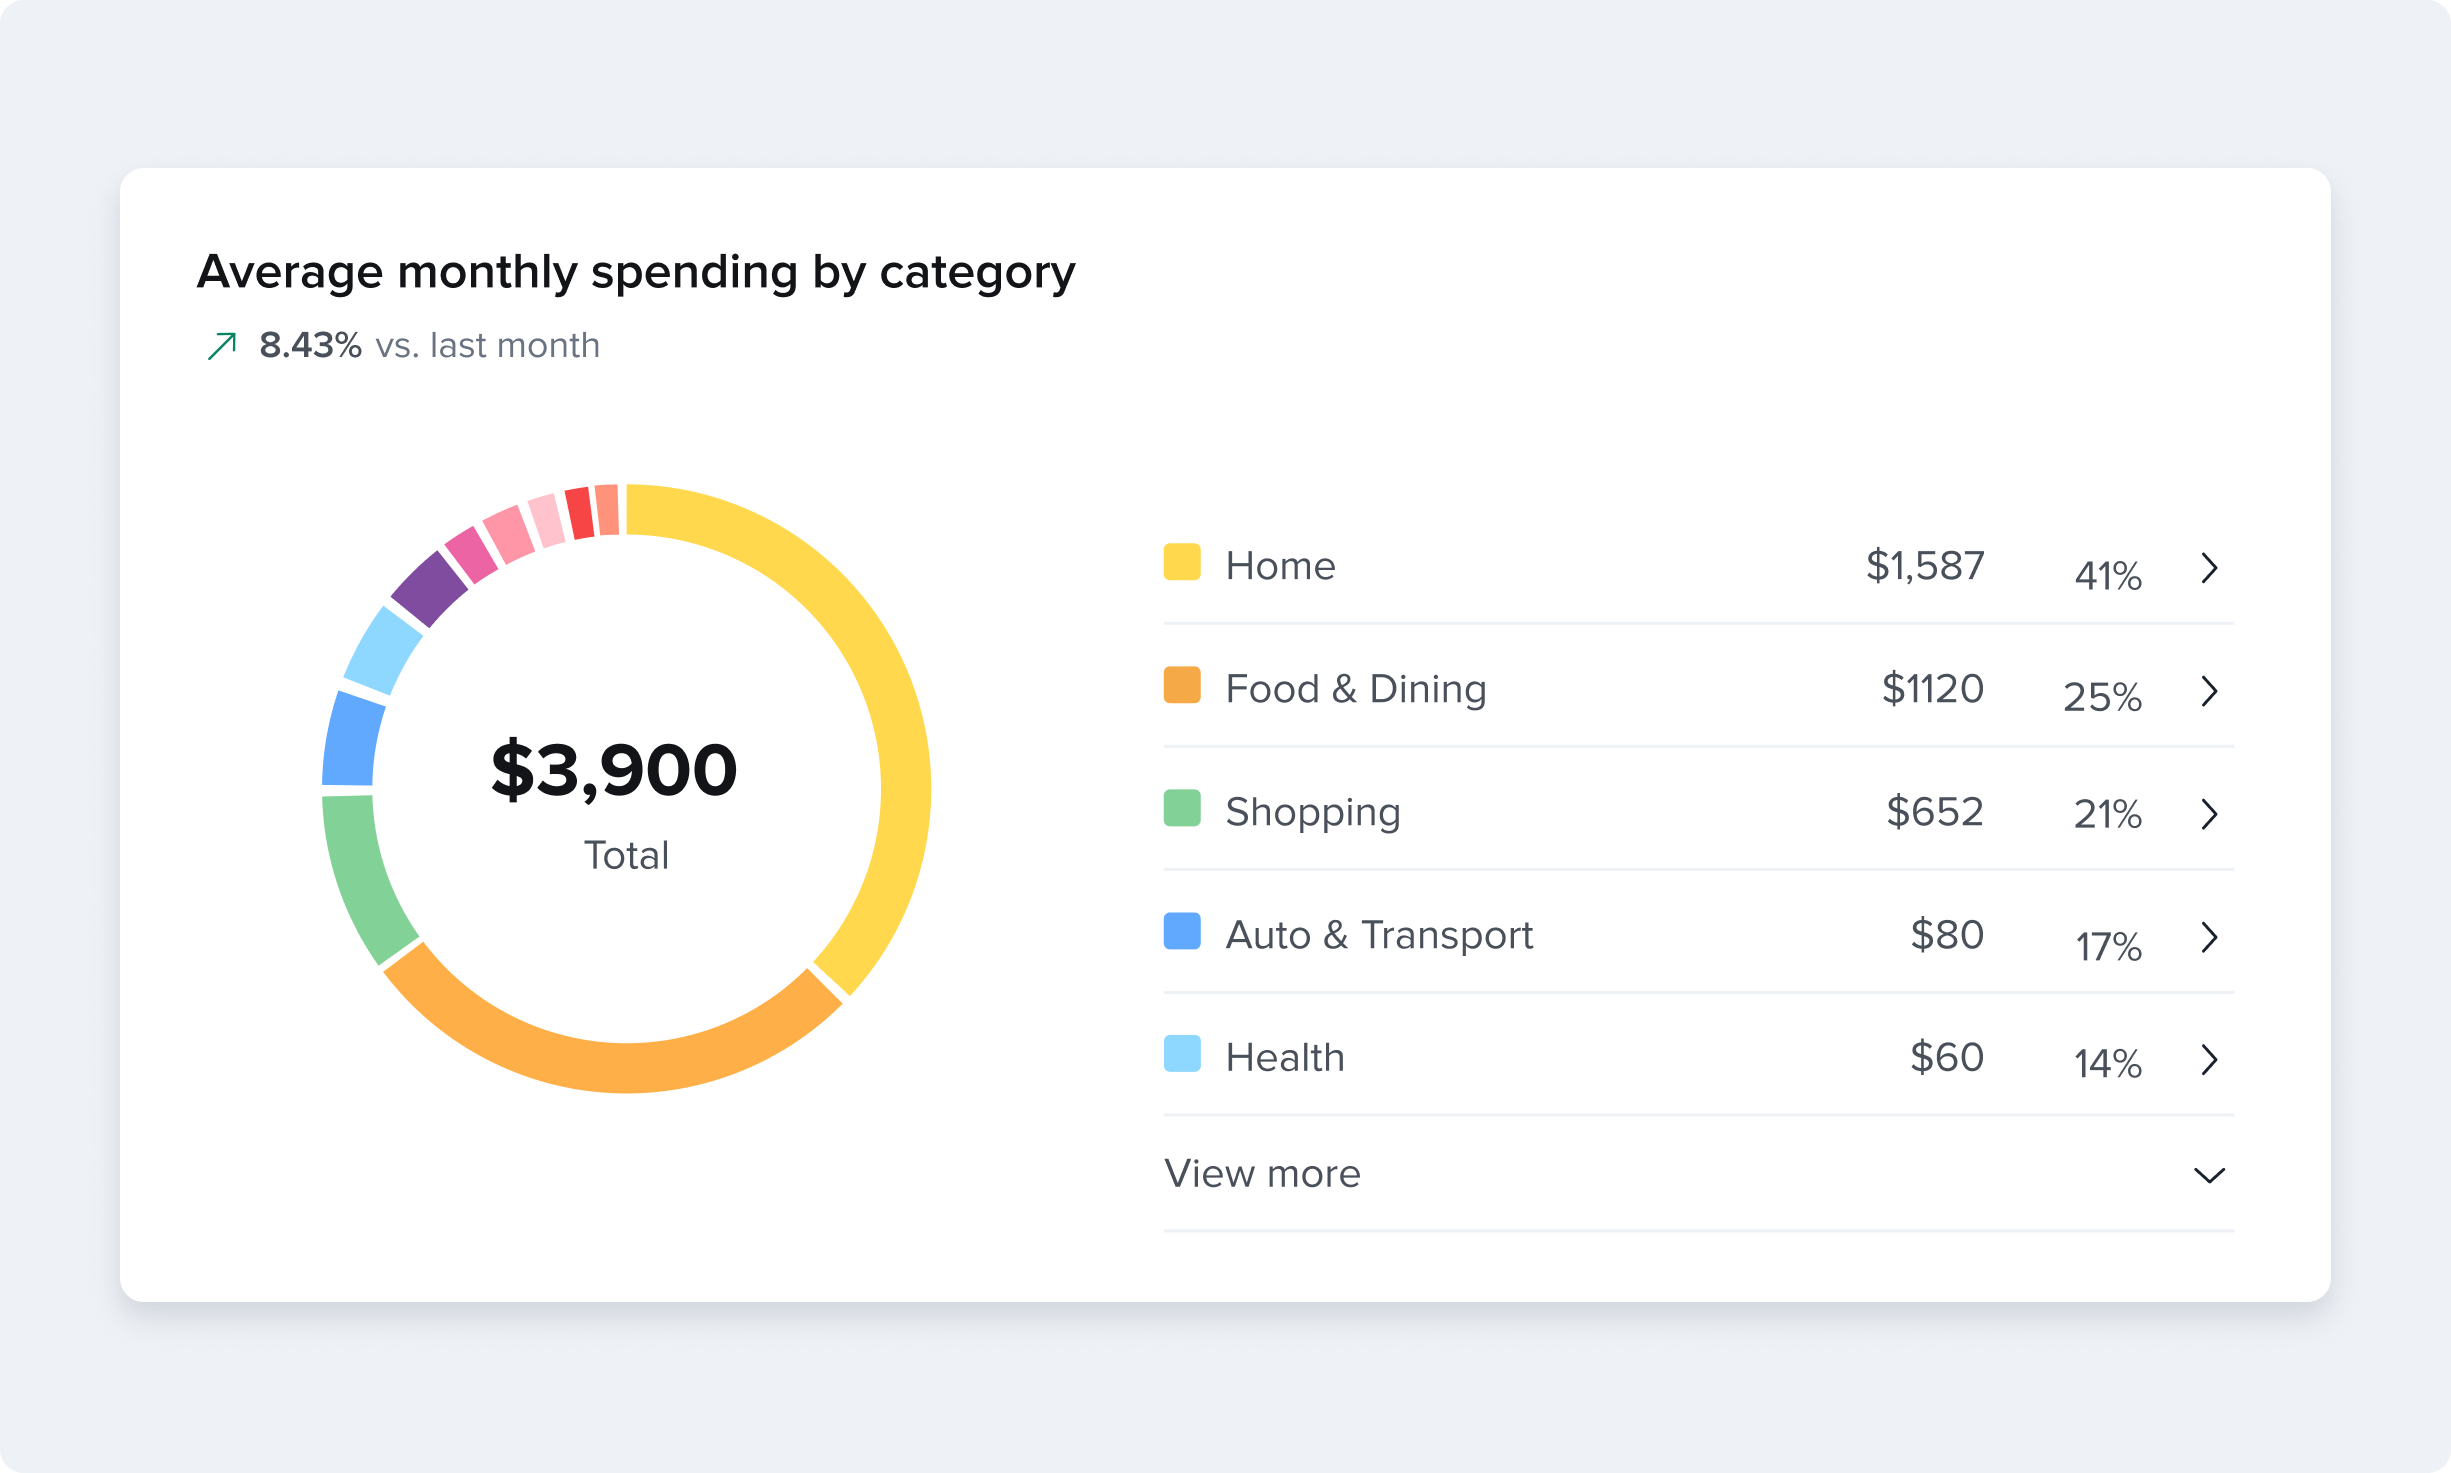Select the light blue Health swatch

pos(1182,1054)
